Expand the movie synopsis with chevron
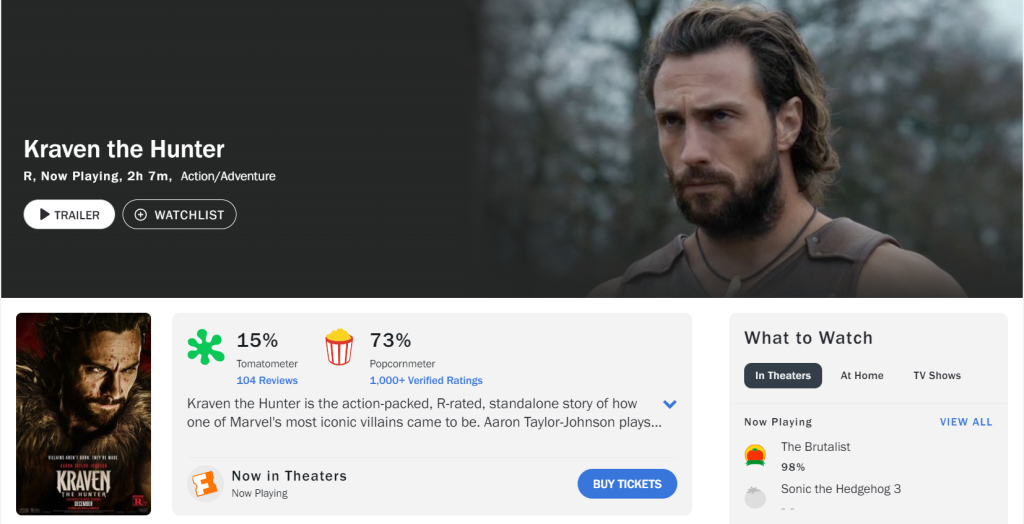Image resolution: width=1024 pixels, height=524 pixels. 670,404
